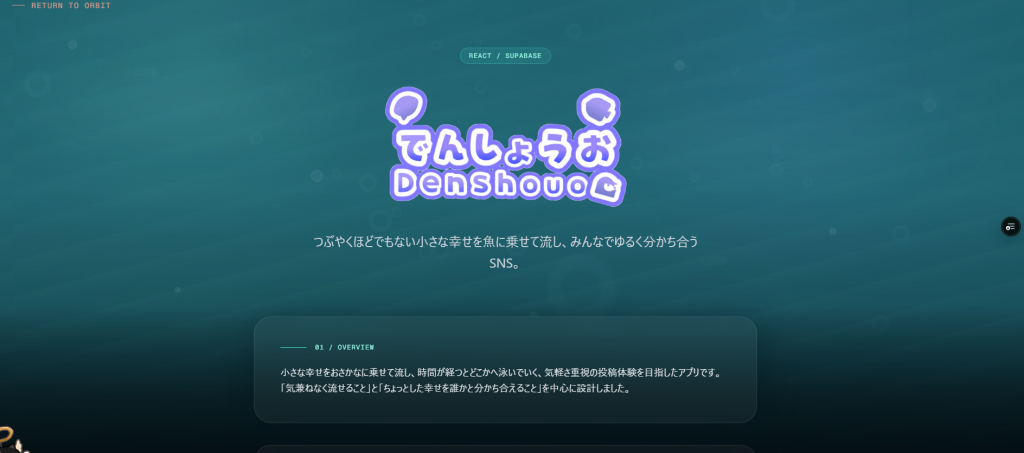
Task: Click the 01 / OVERVIEW section heading
Action: tap(344, 347)
